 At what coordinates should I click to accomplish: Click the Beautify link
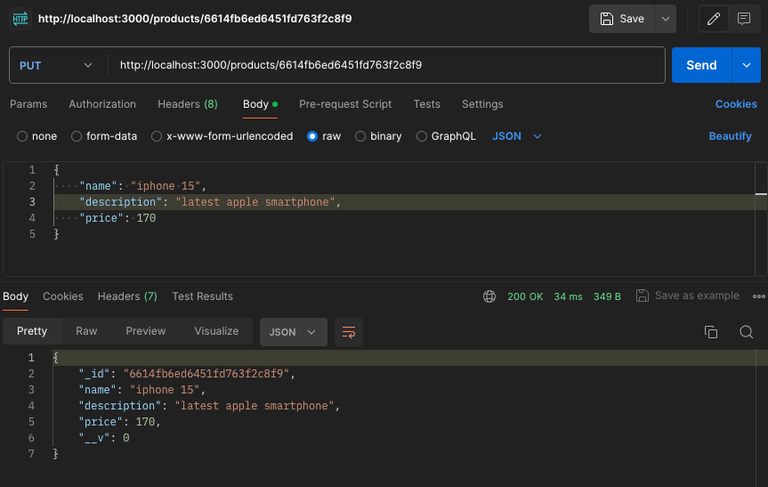(730, 136)
